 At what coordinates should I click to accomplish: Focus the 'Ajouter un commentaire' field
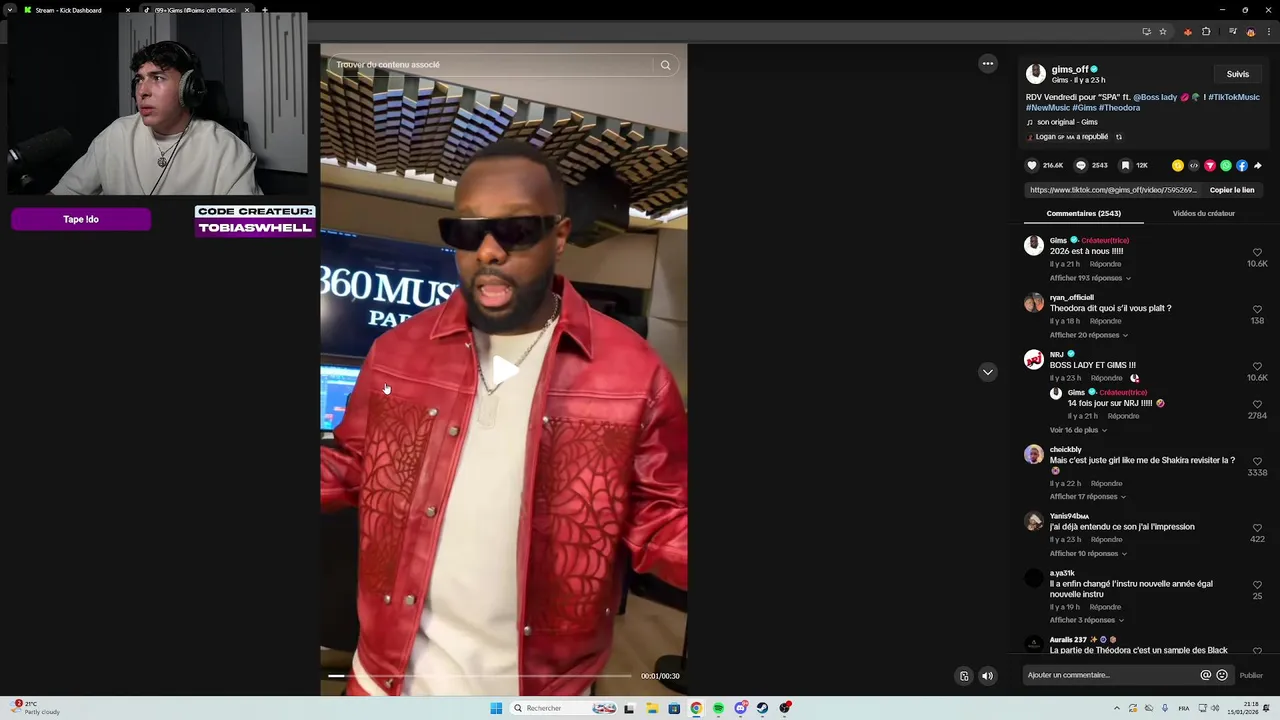tap(1110, 675)
